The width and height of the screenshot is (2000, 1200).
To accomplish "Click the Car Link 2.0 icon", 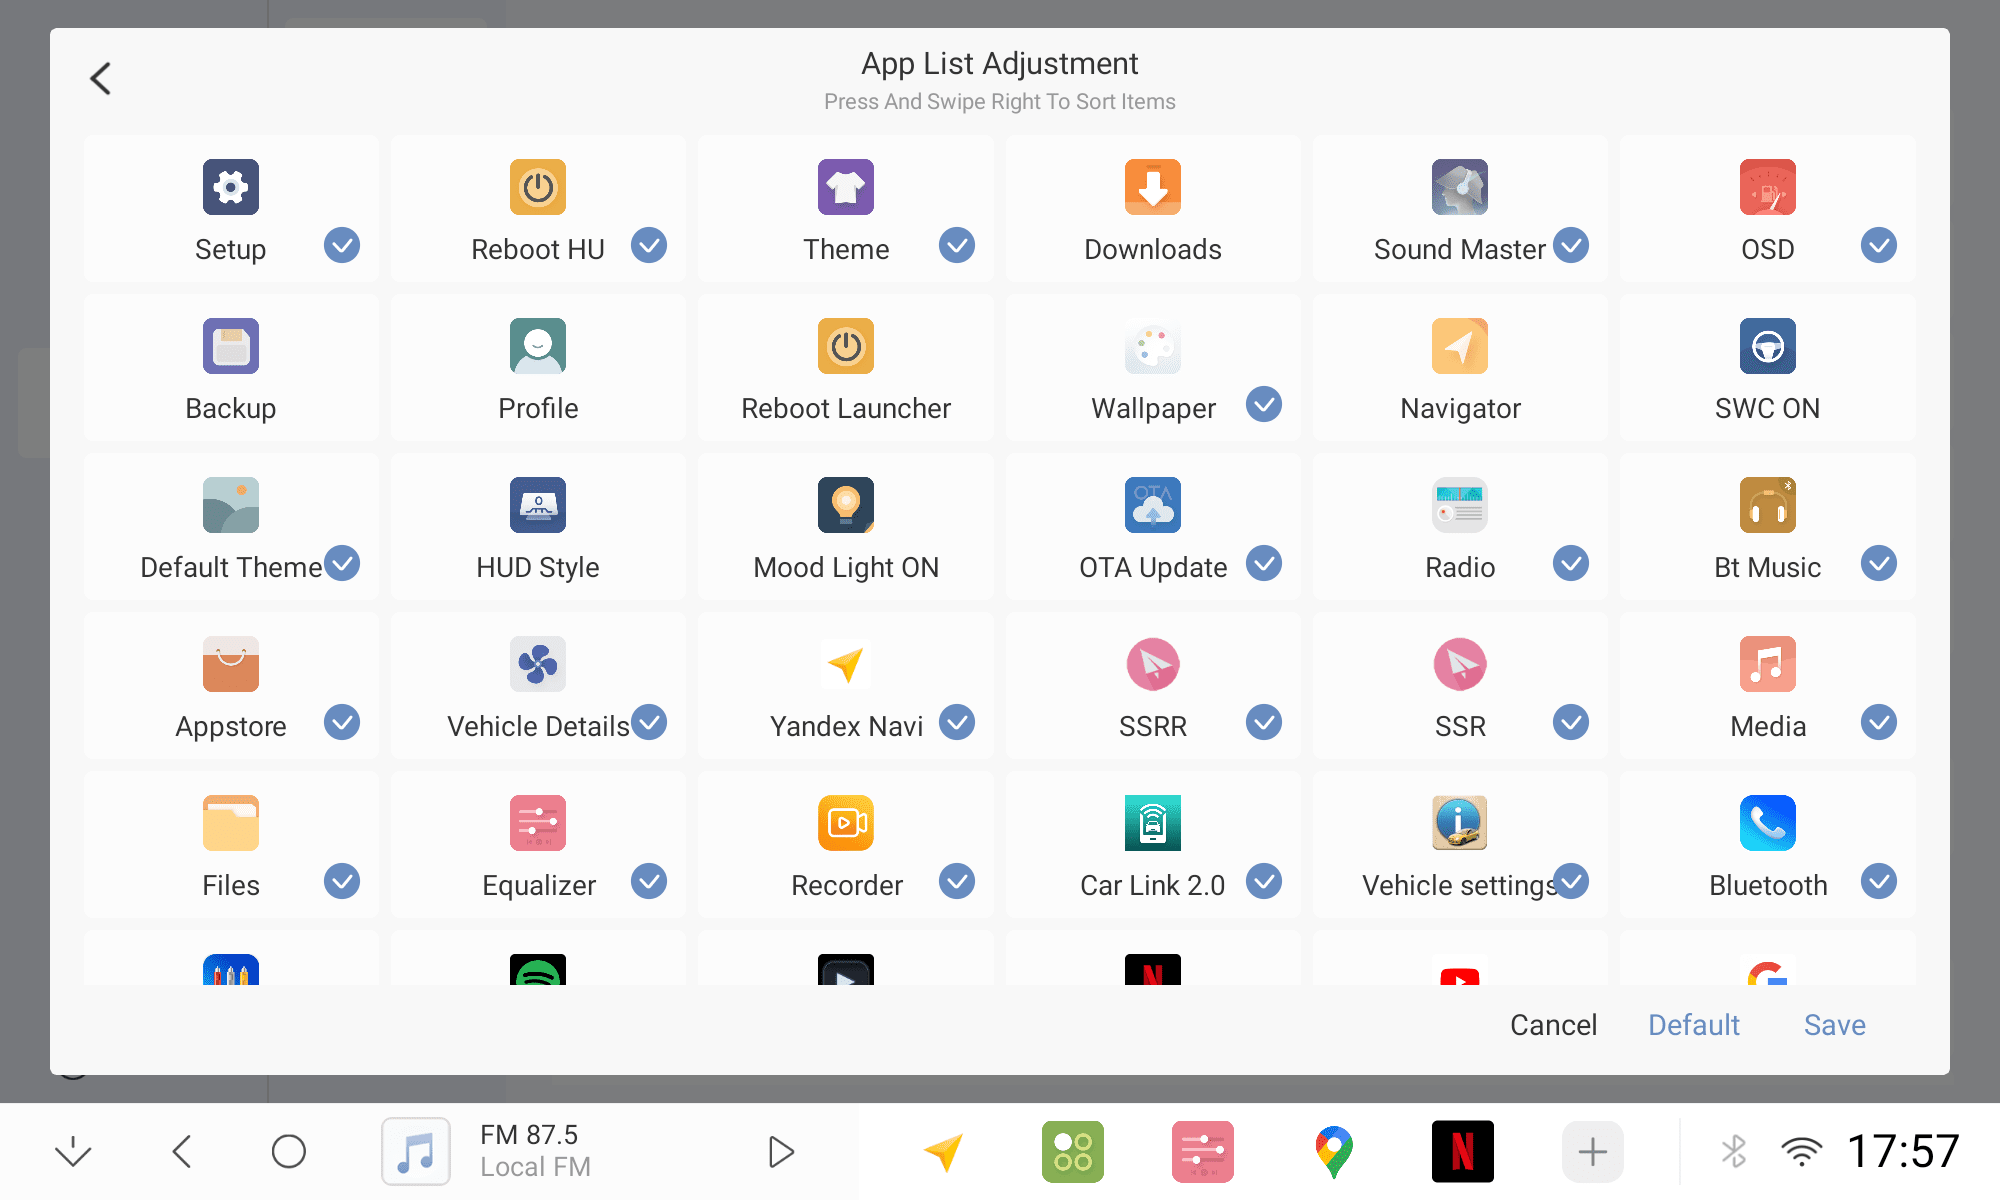I will [1152, 823].
